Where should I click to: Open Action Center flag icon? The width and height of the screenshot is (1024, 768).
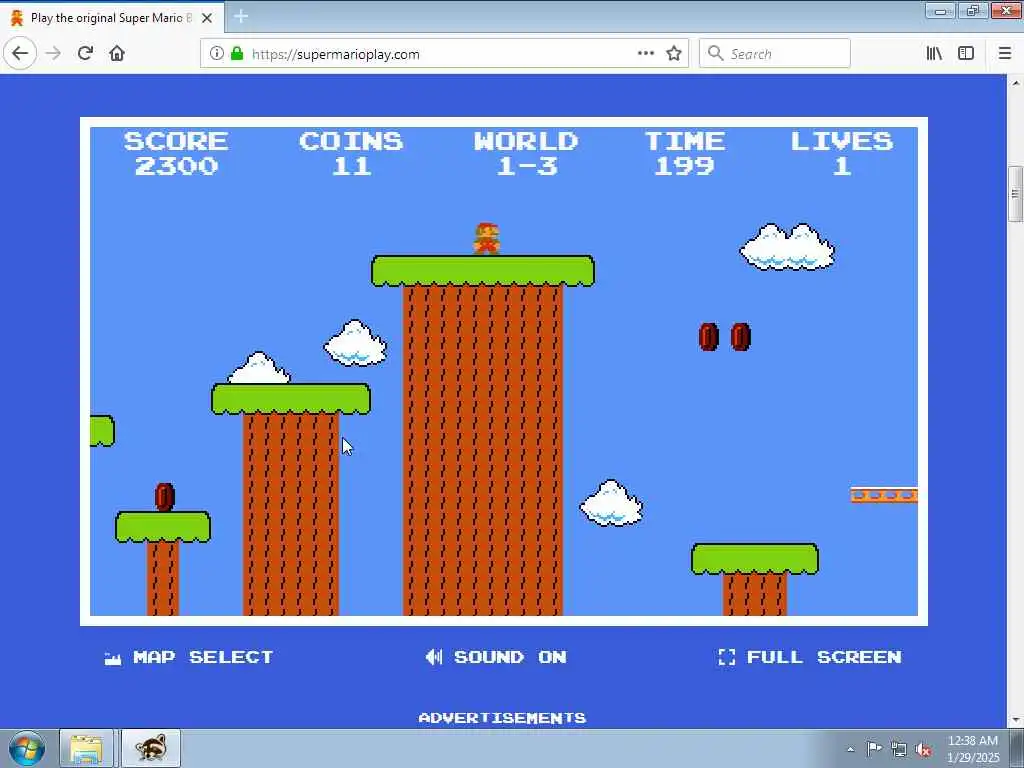874,748
